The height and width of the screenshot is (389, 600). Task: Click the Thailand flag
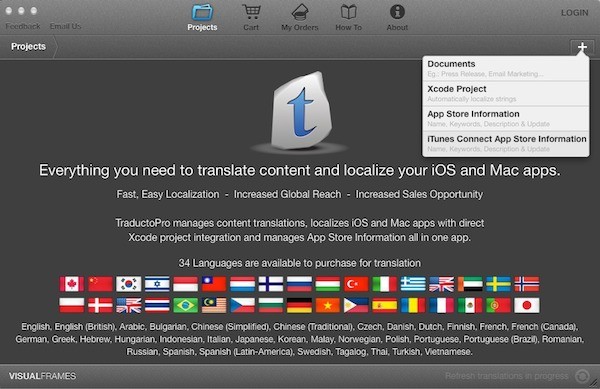[x=157, y=306]
